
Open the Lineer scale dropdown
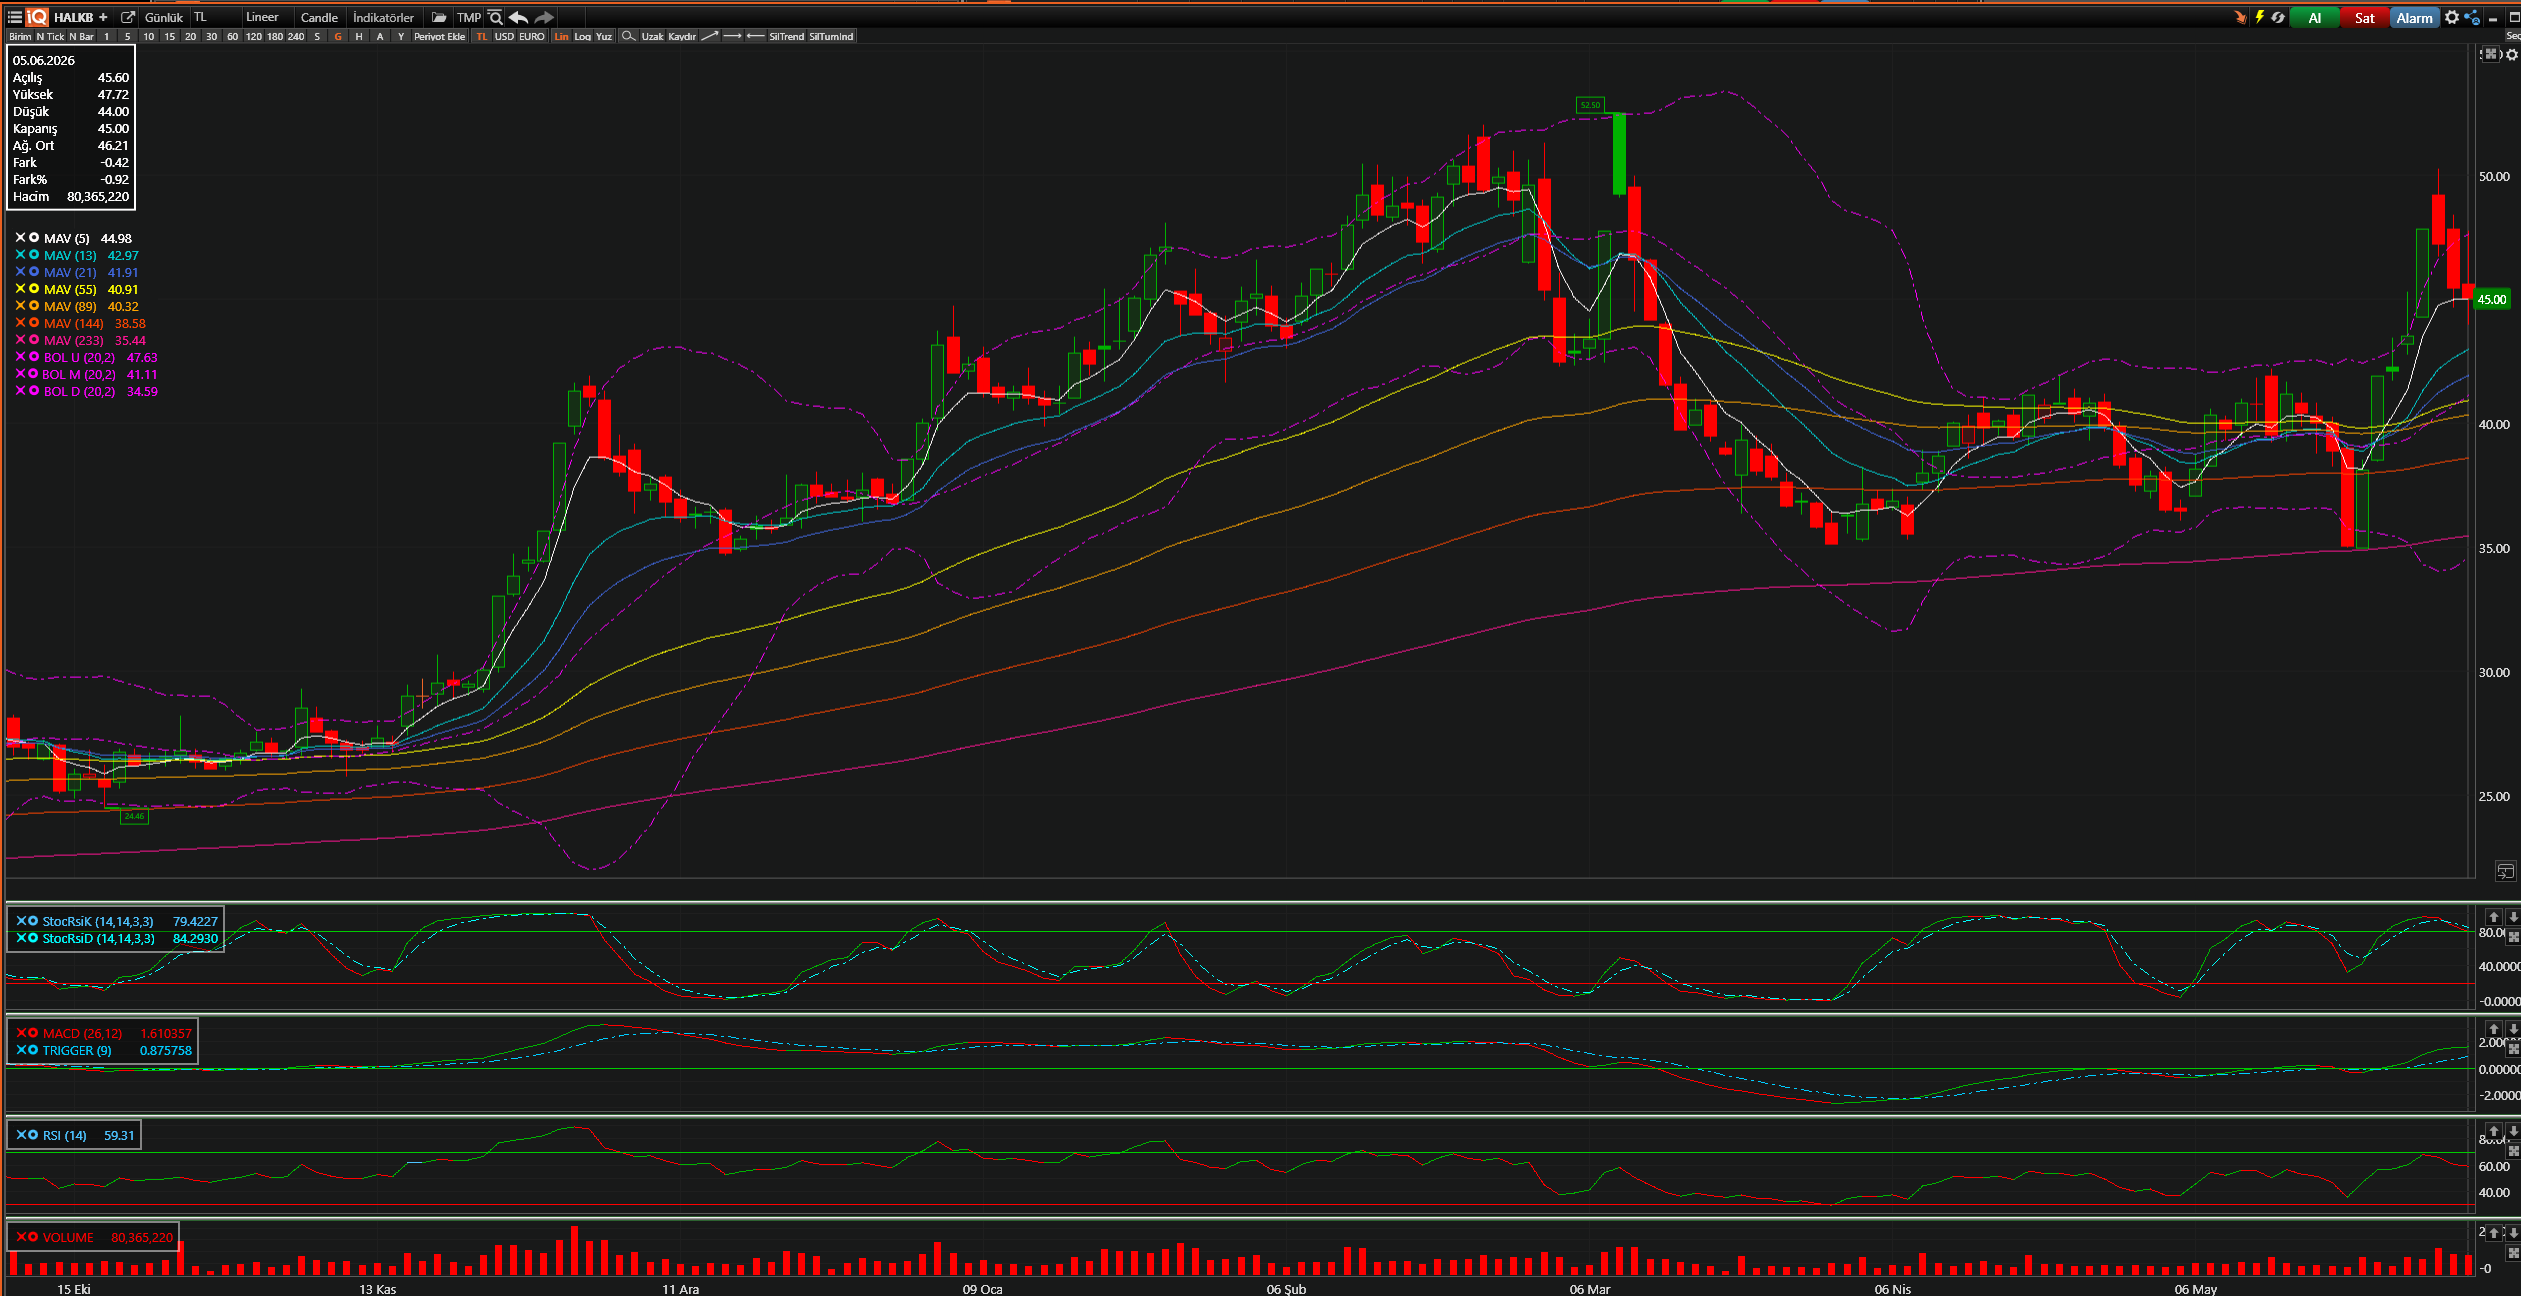267,17
